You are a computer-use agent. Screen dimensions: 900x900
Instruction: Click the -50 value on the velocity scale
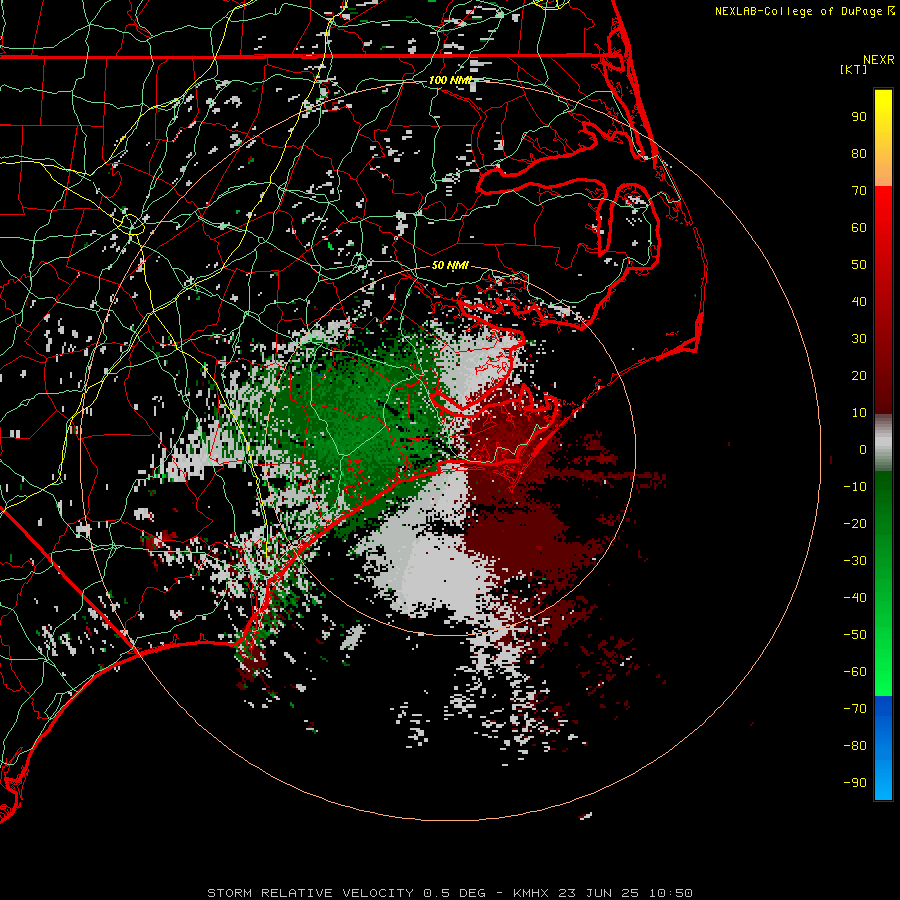[x=855, y=635]
